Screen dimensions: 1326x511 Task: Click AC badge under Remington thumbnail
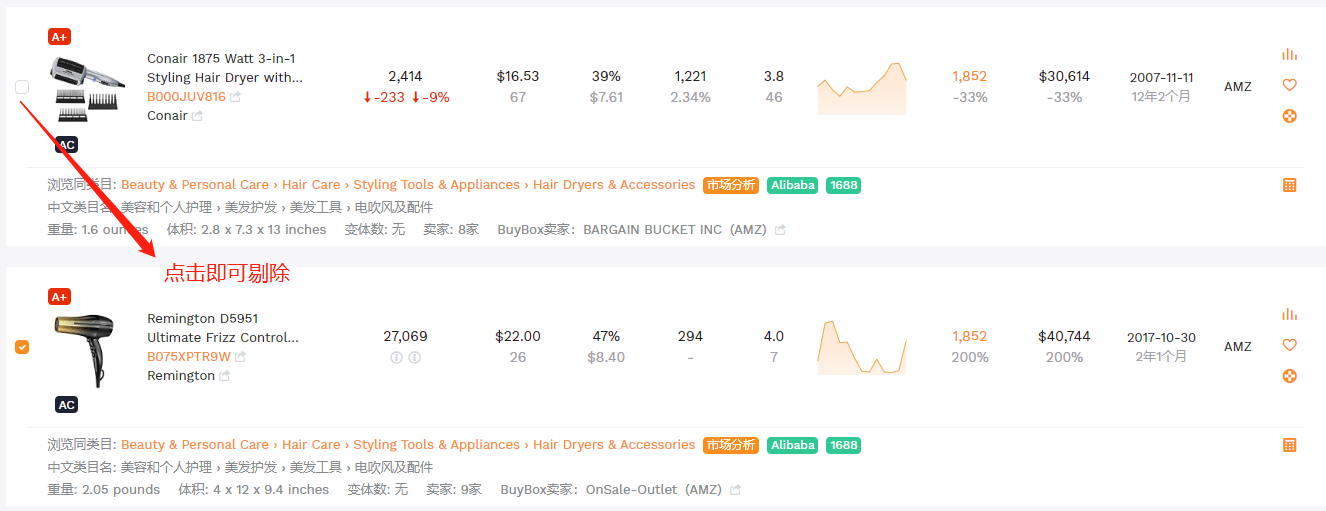(x=66, y=405)
